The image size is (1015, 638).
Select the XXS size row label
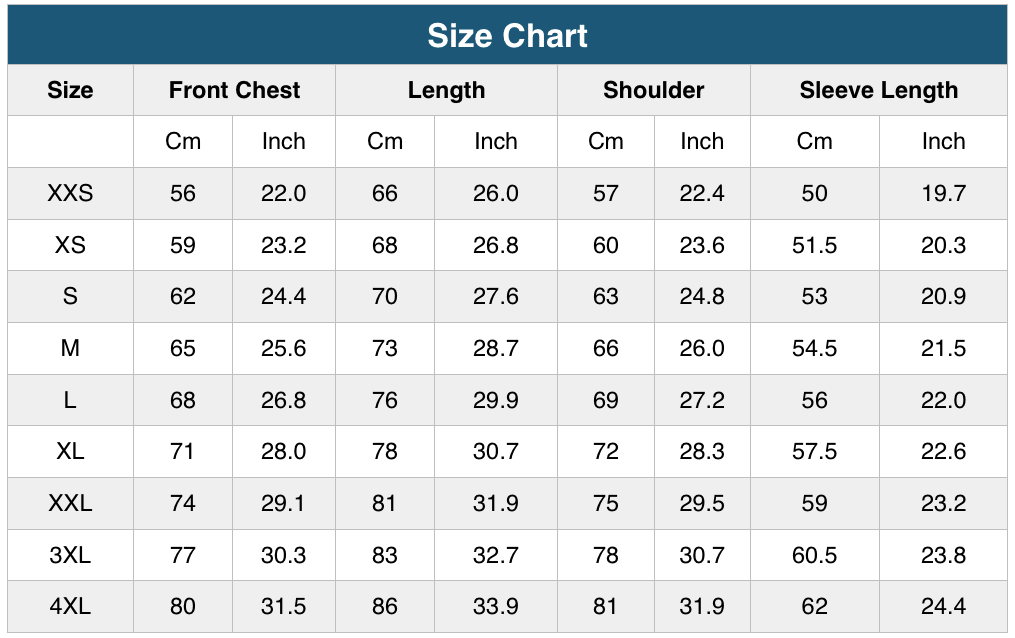(70, 193)
